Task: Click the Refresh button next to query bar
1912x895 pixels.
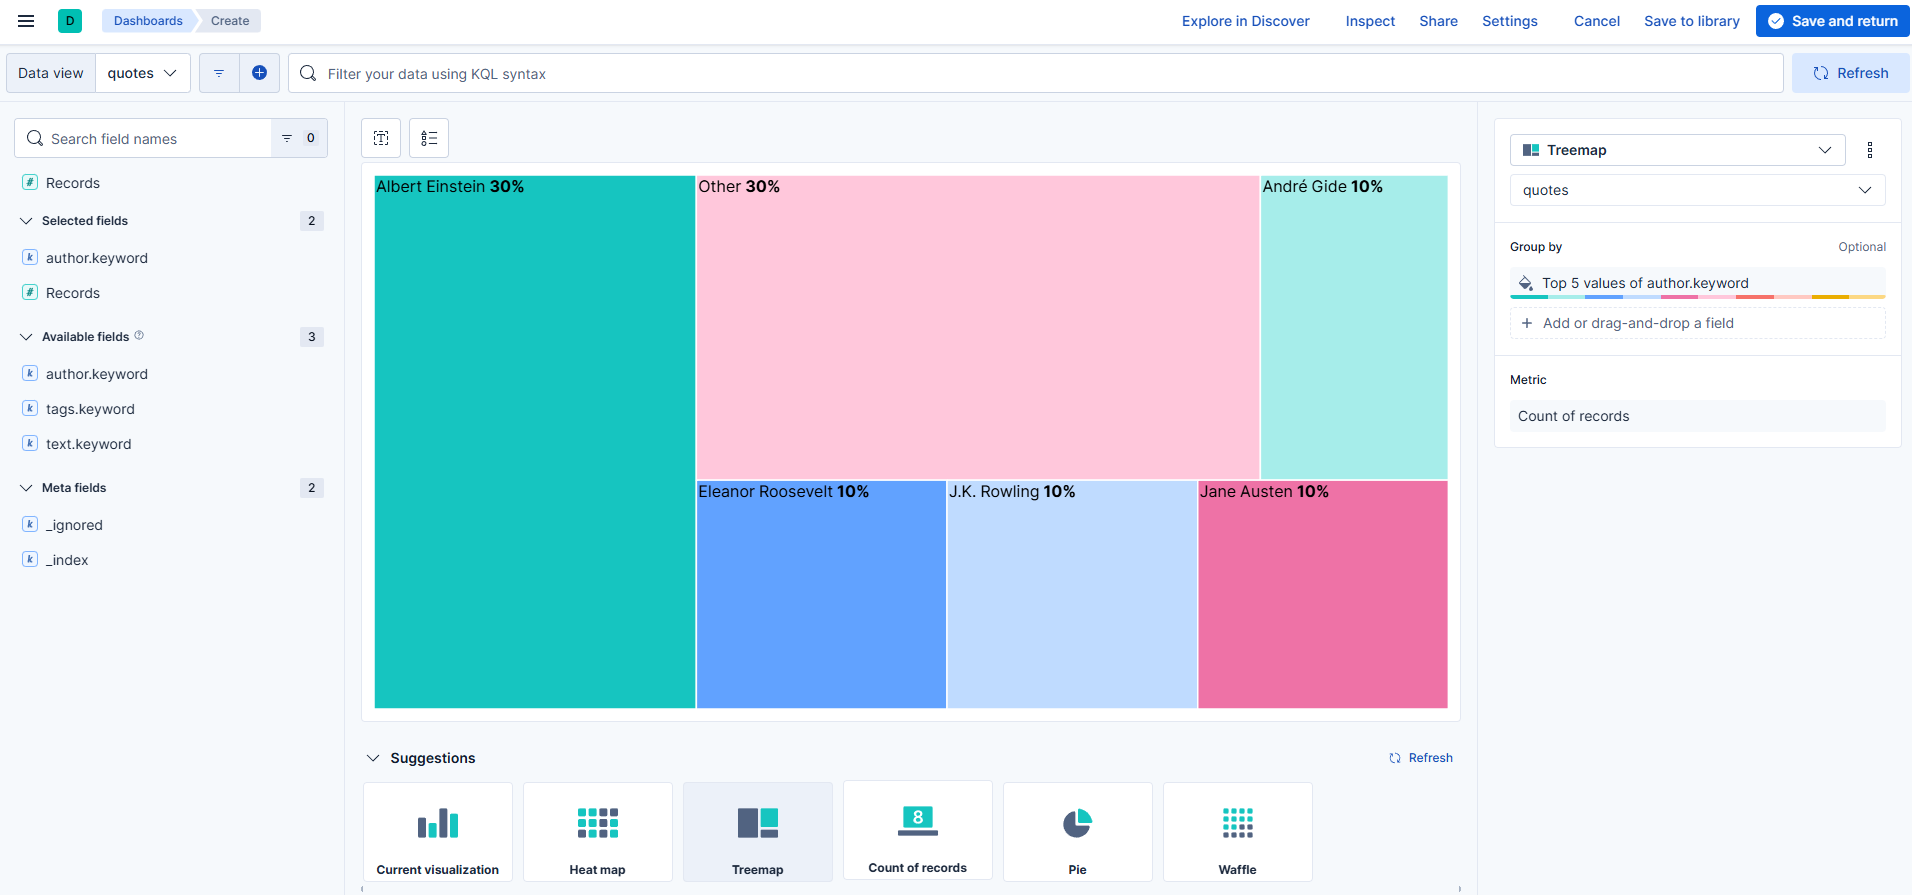Action: click(x=1850, y=73)
